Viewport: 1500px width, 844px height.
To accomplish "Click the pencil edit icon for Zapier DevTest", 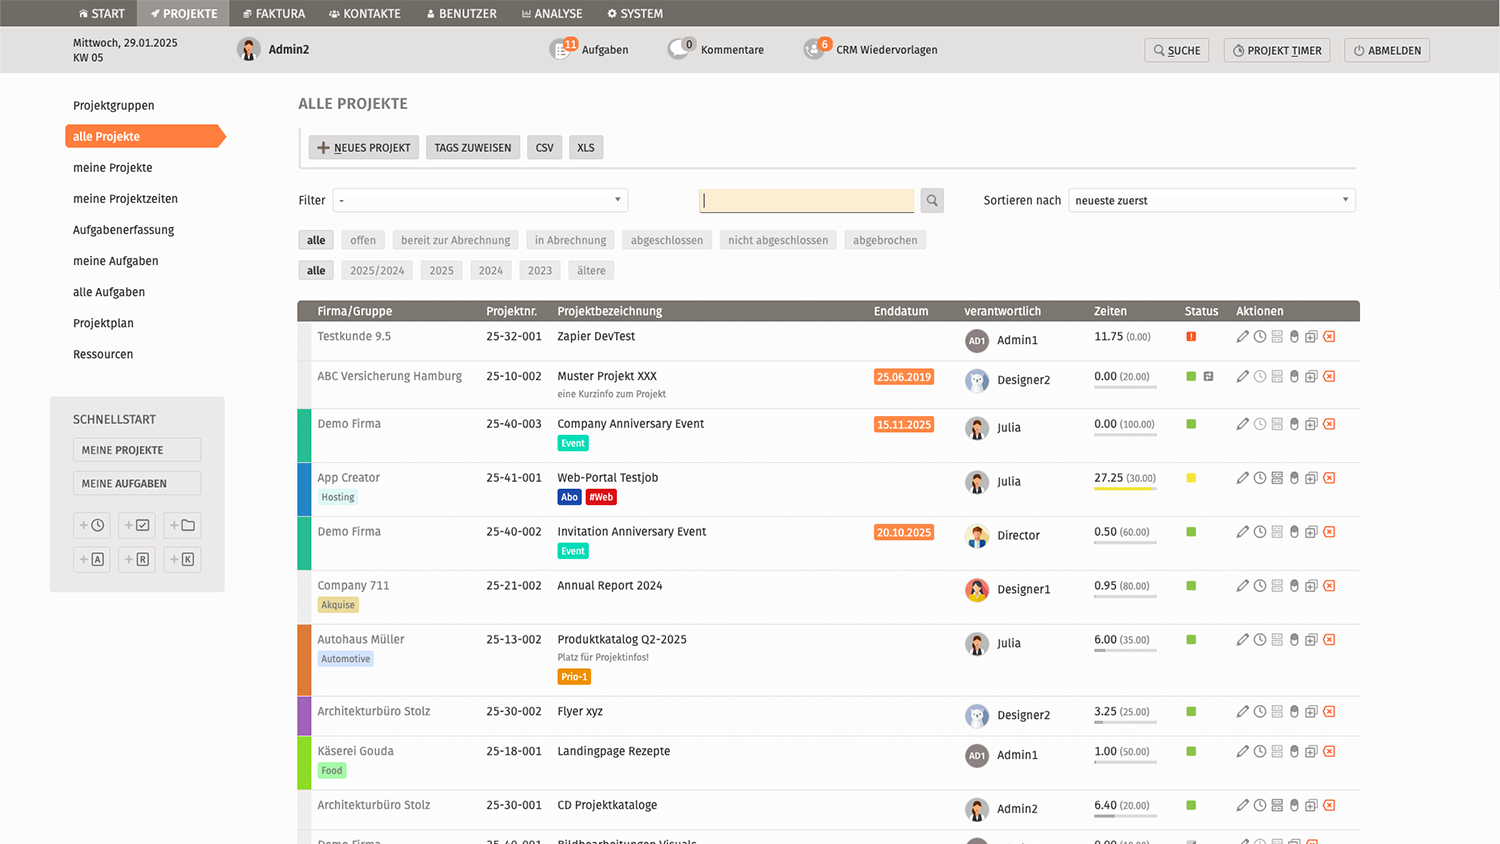I will point(1242,337).
